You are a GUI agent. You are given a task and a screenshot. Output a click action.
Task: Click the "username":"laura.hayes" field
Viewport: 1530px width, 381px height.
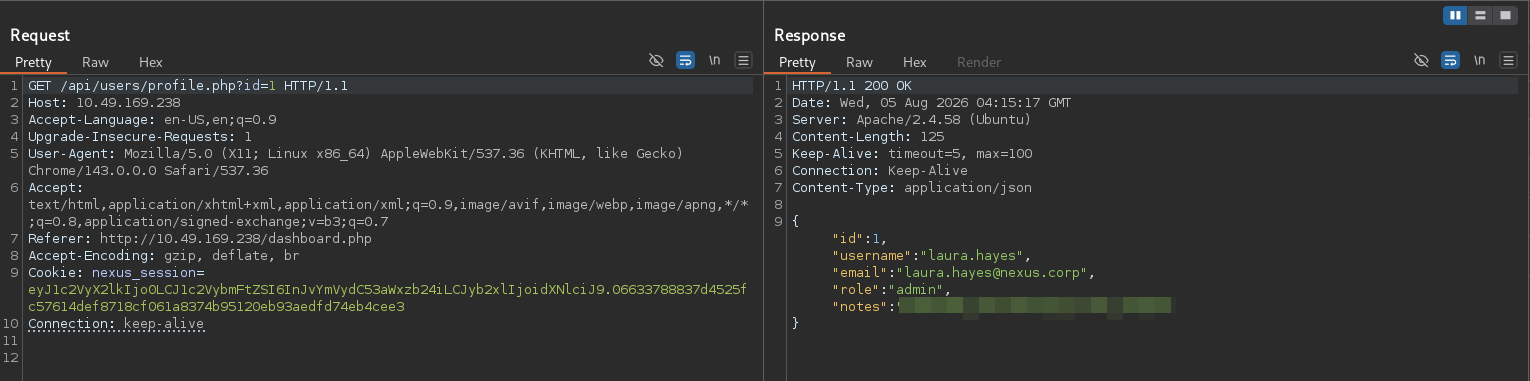[930, 256]
